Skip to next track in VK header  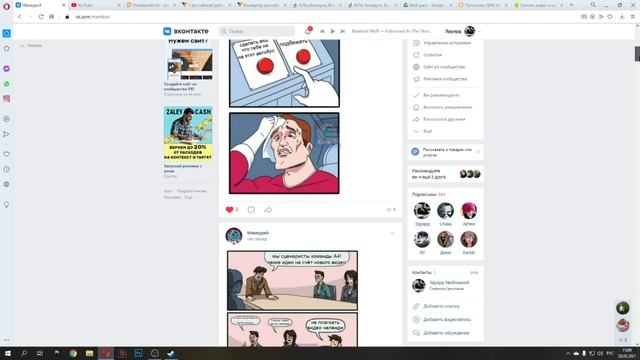pyautogui.click(x=343, y=31)
